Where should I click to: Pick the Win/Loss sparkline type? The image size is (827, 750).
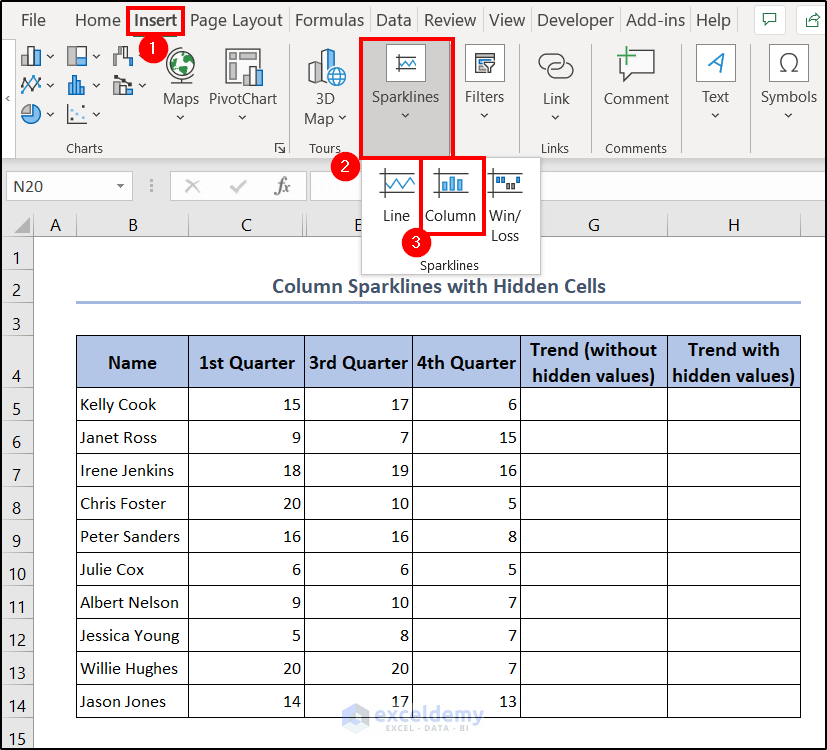(505, 206)
